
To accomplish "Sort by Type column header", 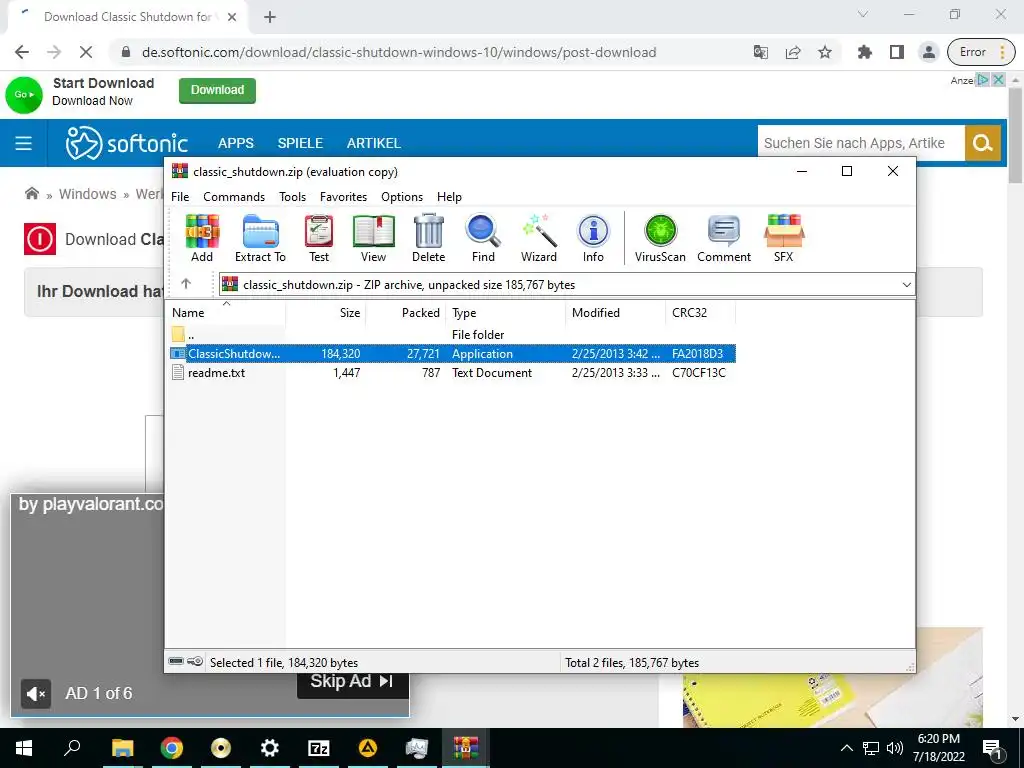I will [x=505, y=313].
